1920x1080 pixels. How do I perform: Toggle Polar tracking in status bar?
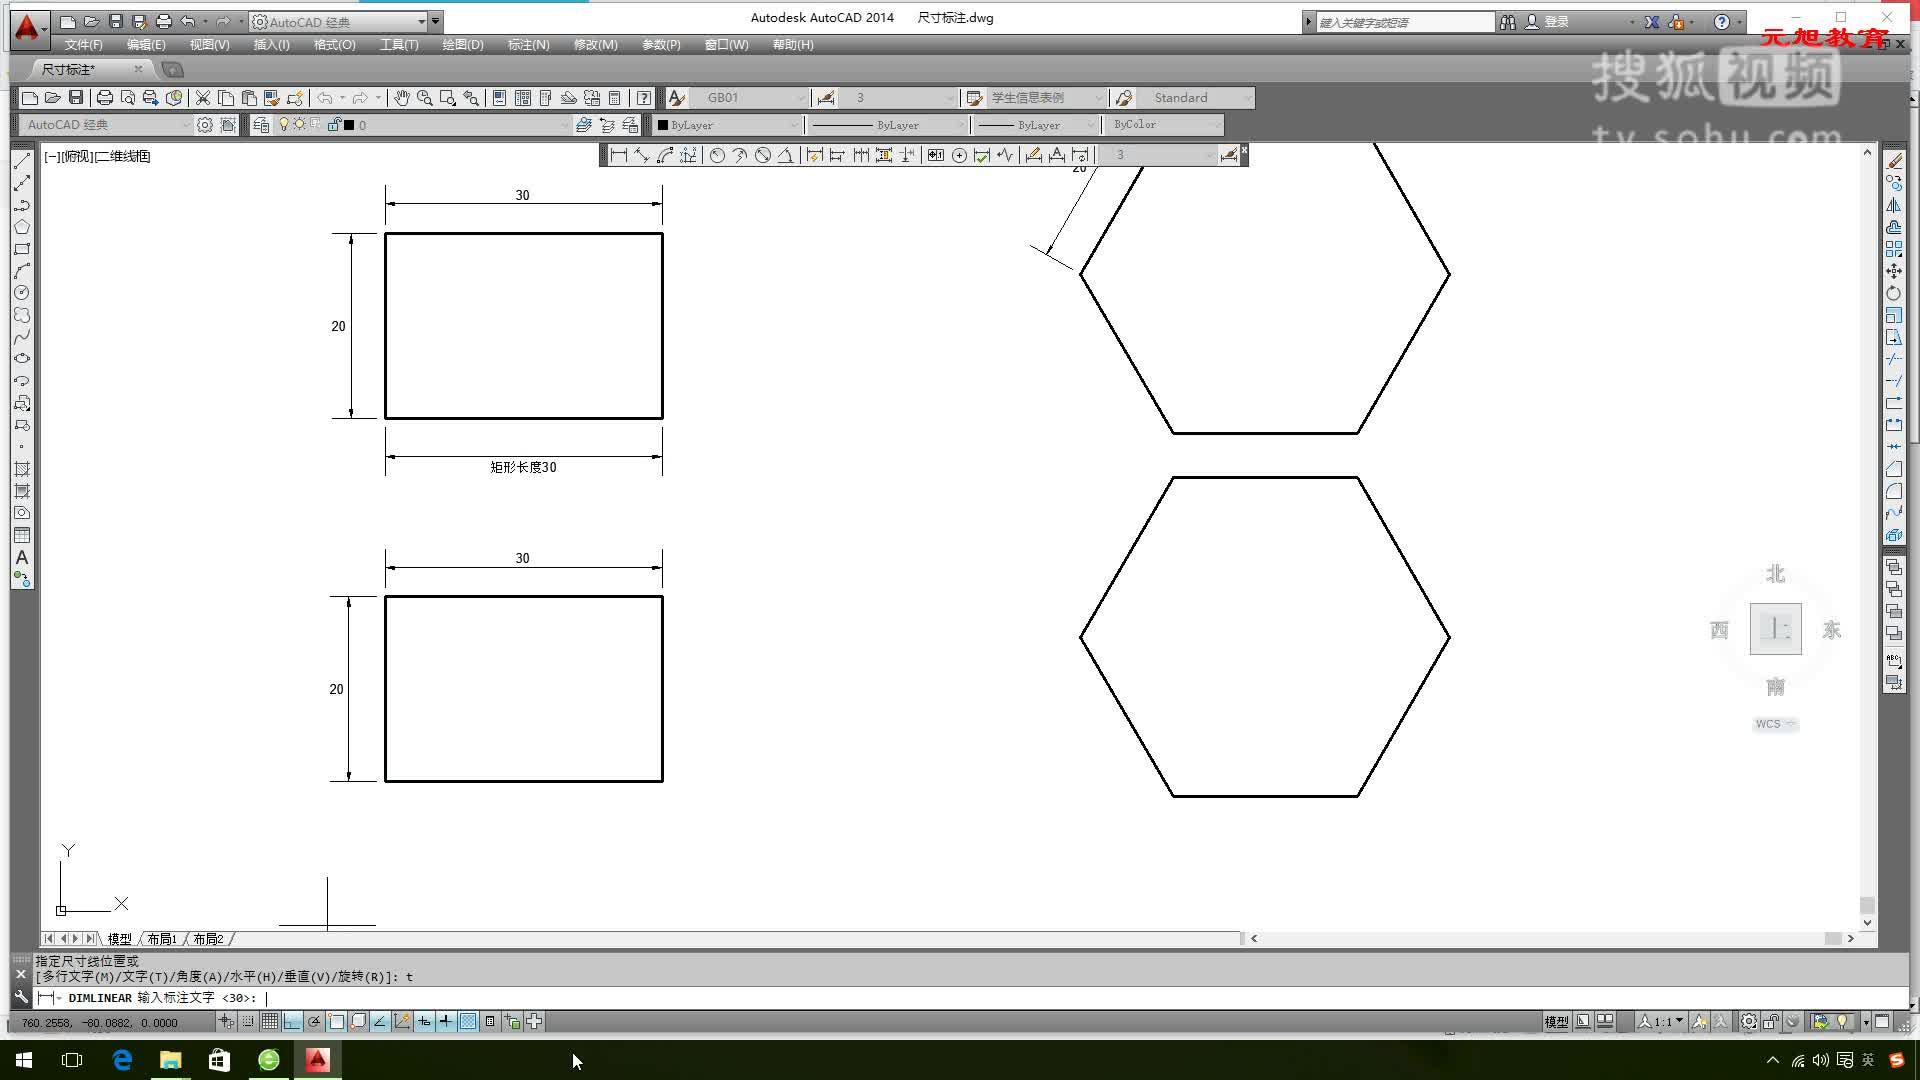coord(314,1021)
